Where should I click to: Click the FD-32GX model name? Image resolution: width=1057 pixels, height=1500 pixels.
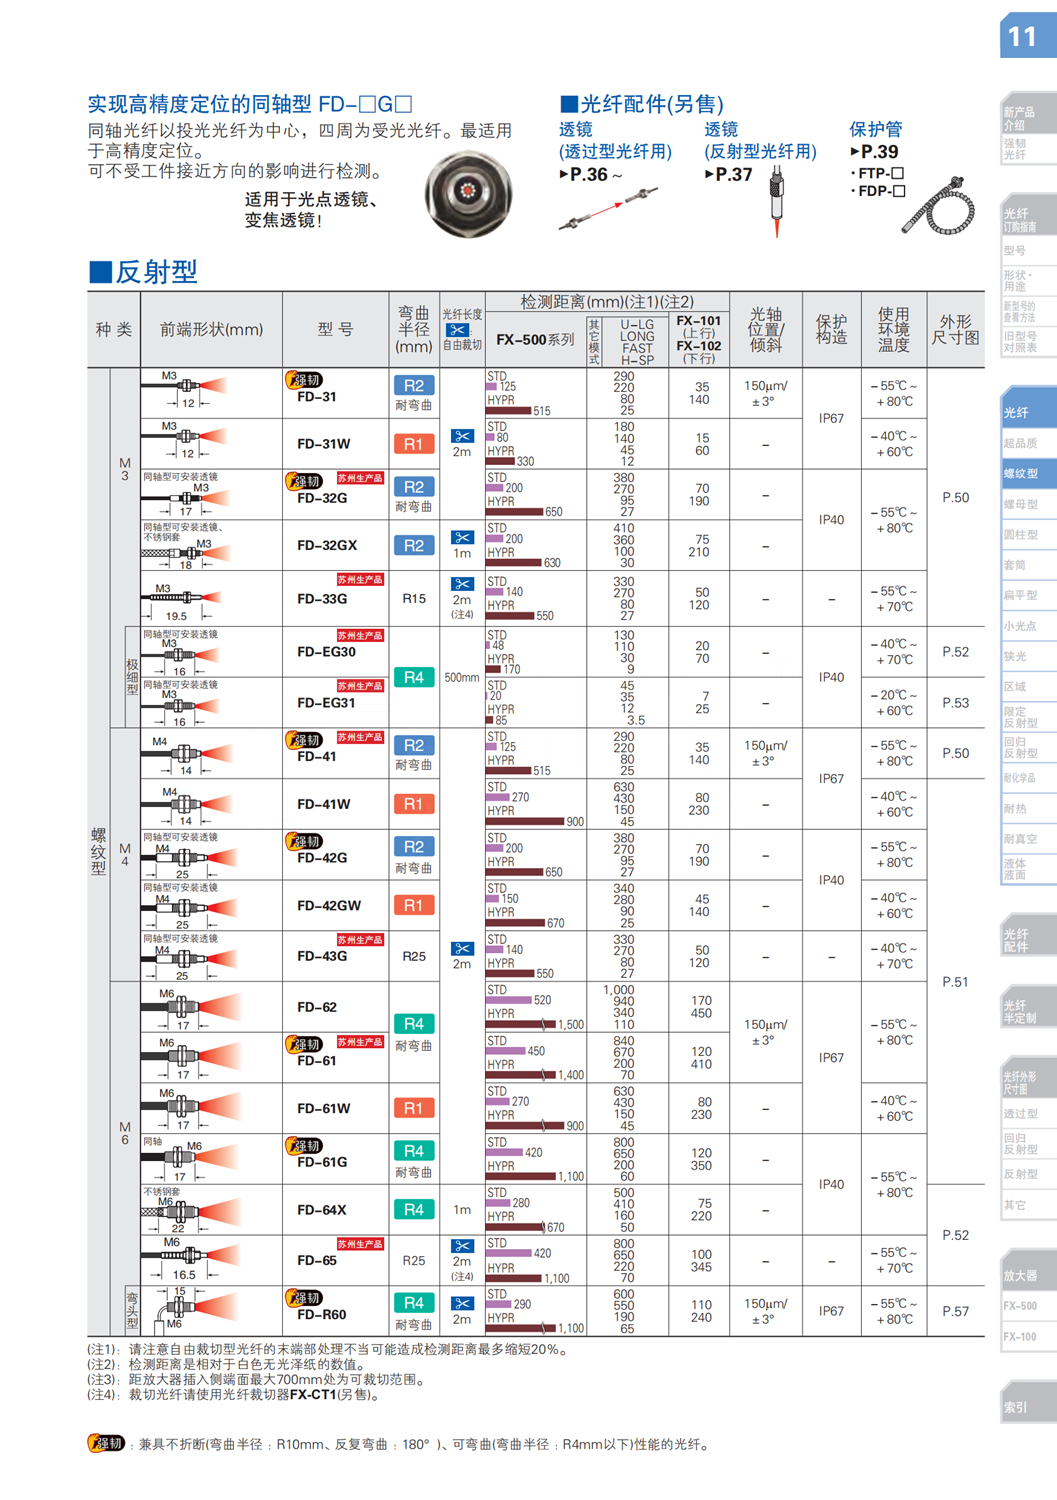[x=326, y=546]
